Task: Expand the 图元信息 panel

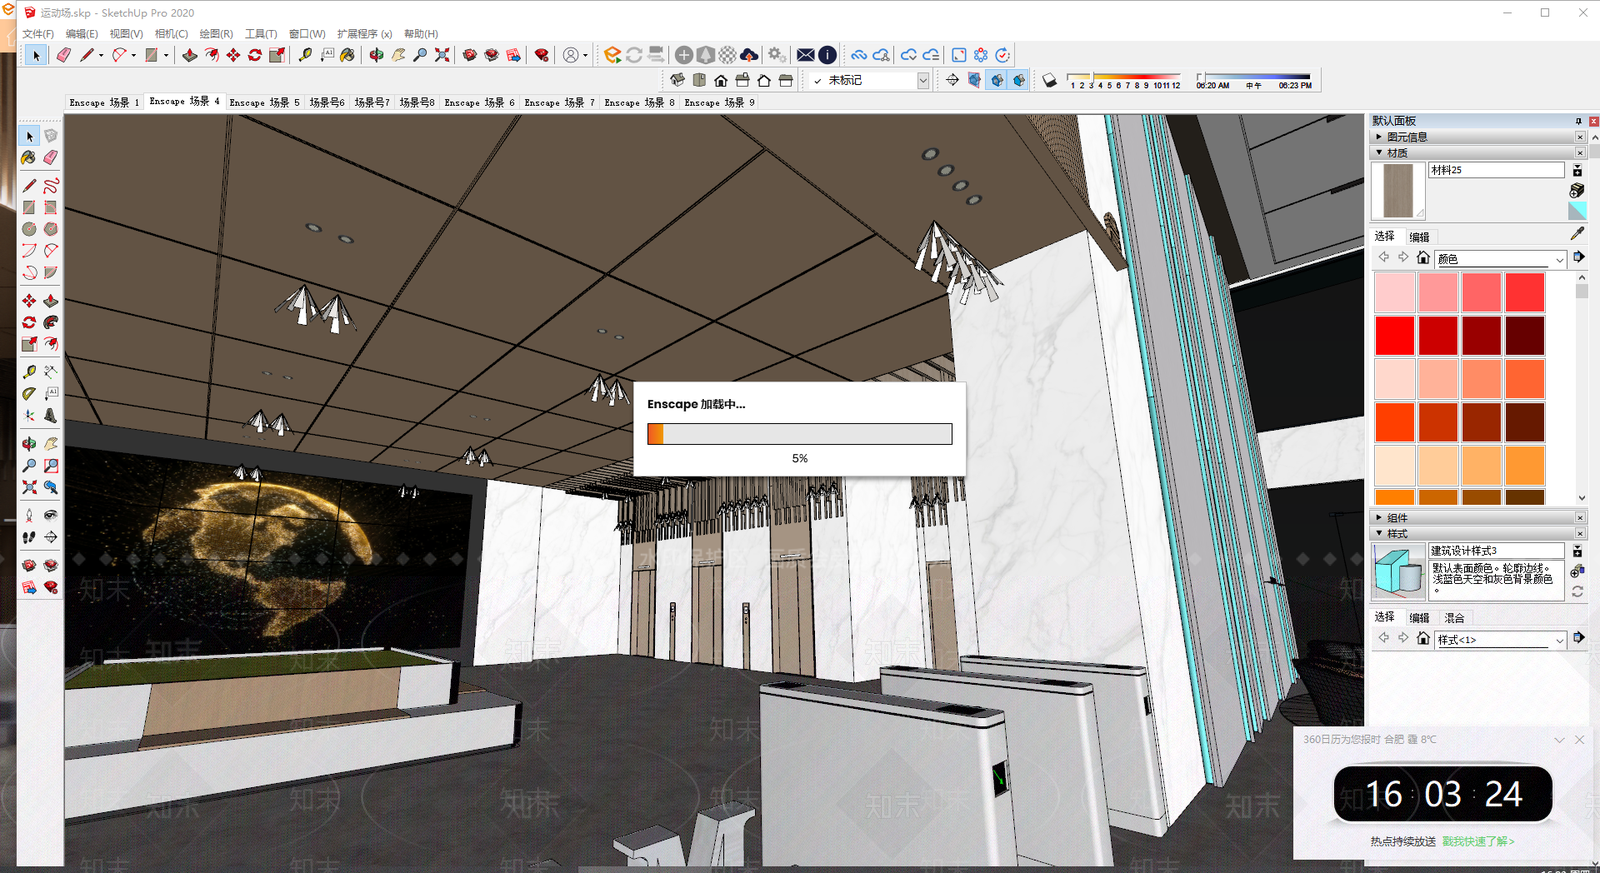Action: (x=1478, y=137)
